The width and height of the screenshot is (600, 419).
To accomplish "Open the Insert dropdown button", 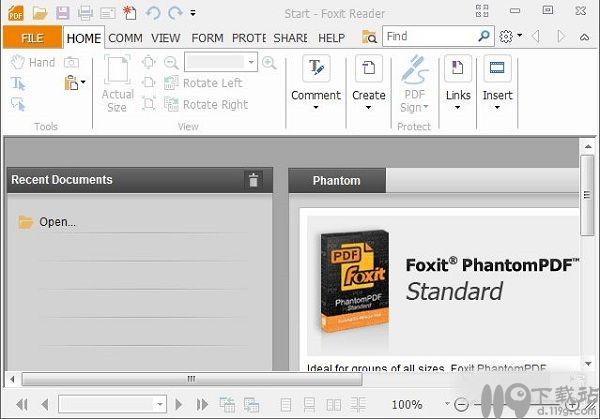I will pyautogui.click(x=497, y=83).
